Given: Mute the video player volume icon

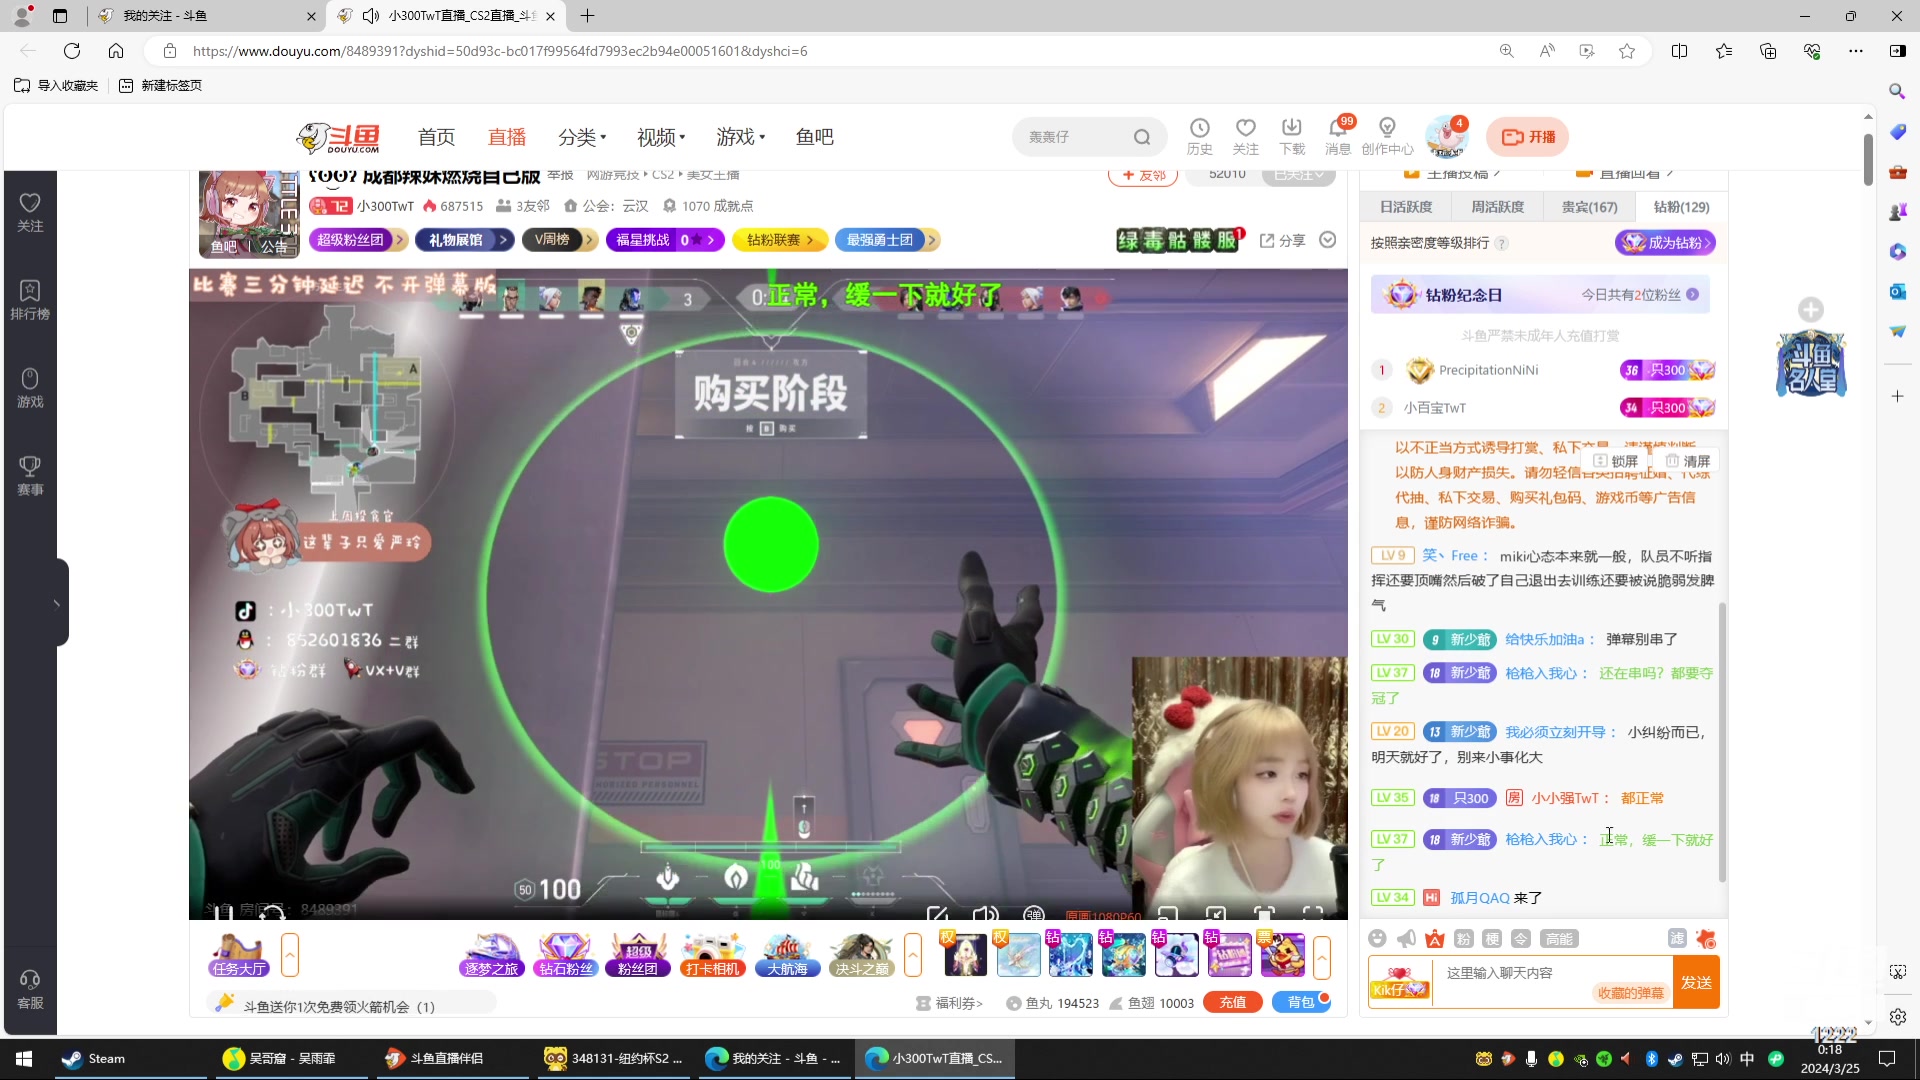Looking at the screenshot, I should tap(985, 914).
